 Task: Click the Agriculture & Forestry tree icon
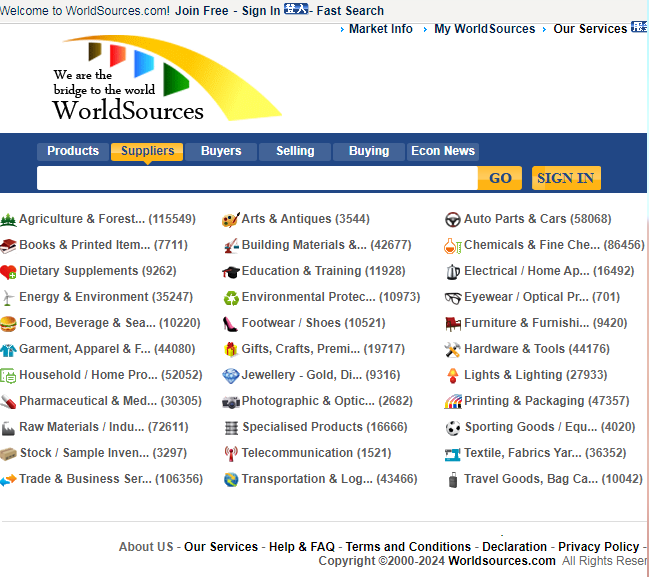(8, 219)
